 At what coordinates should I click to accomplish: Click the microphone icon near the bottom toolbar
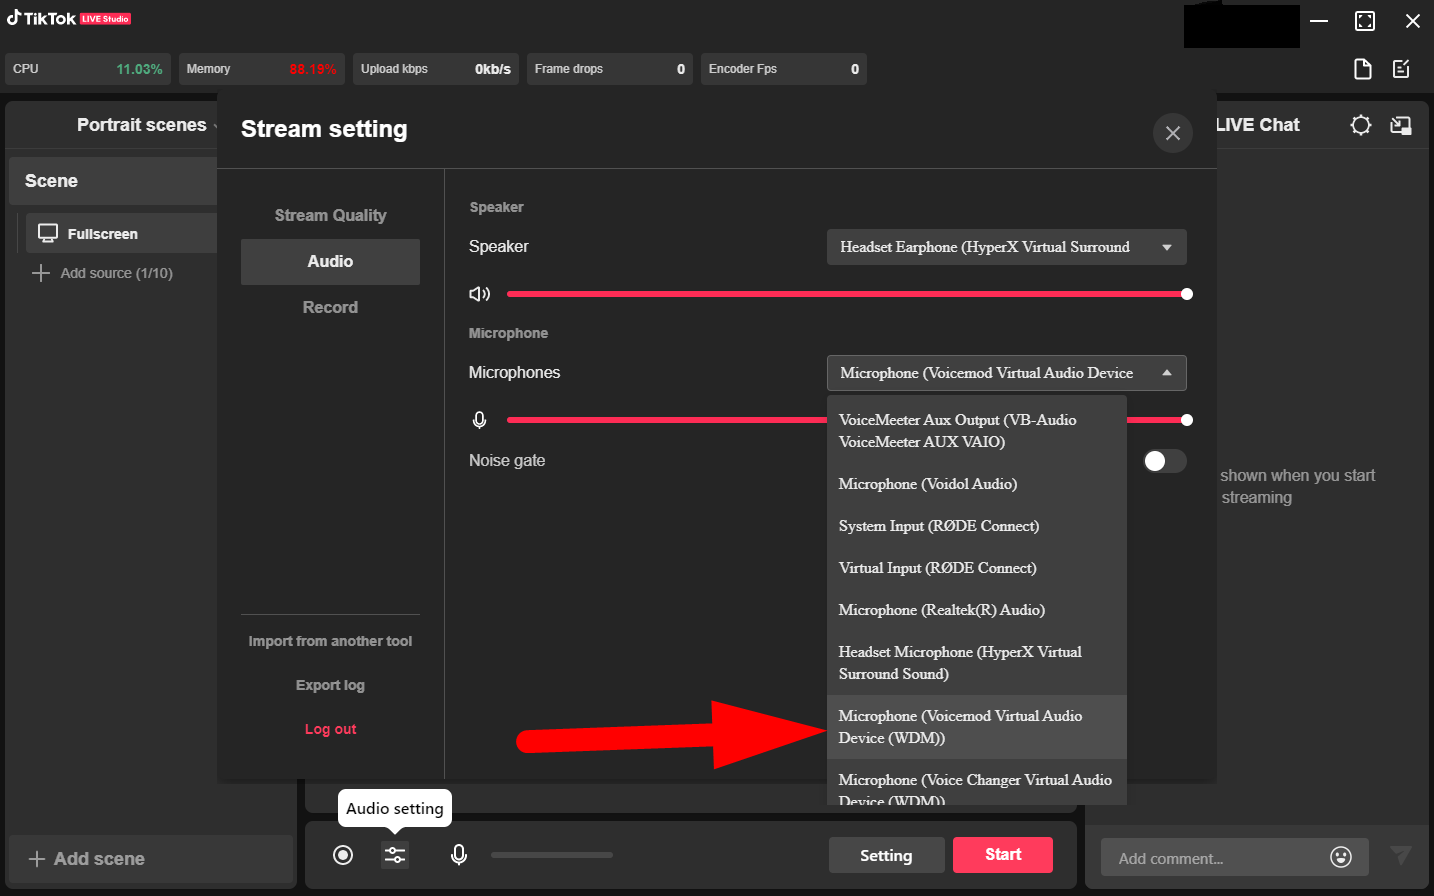pyautogui.click(x=459, y=855)
